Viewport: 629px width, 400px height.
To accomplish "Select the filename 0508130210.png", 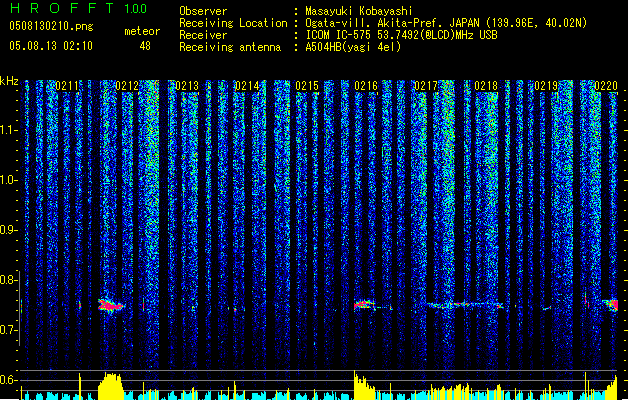I will click(51, 26).
